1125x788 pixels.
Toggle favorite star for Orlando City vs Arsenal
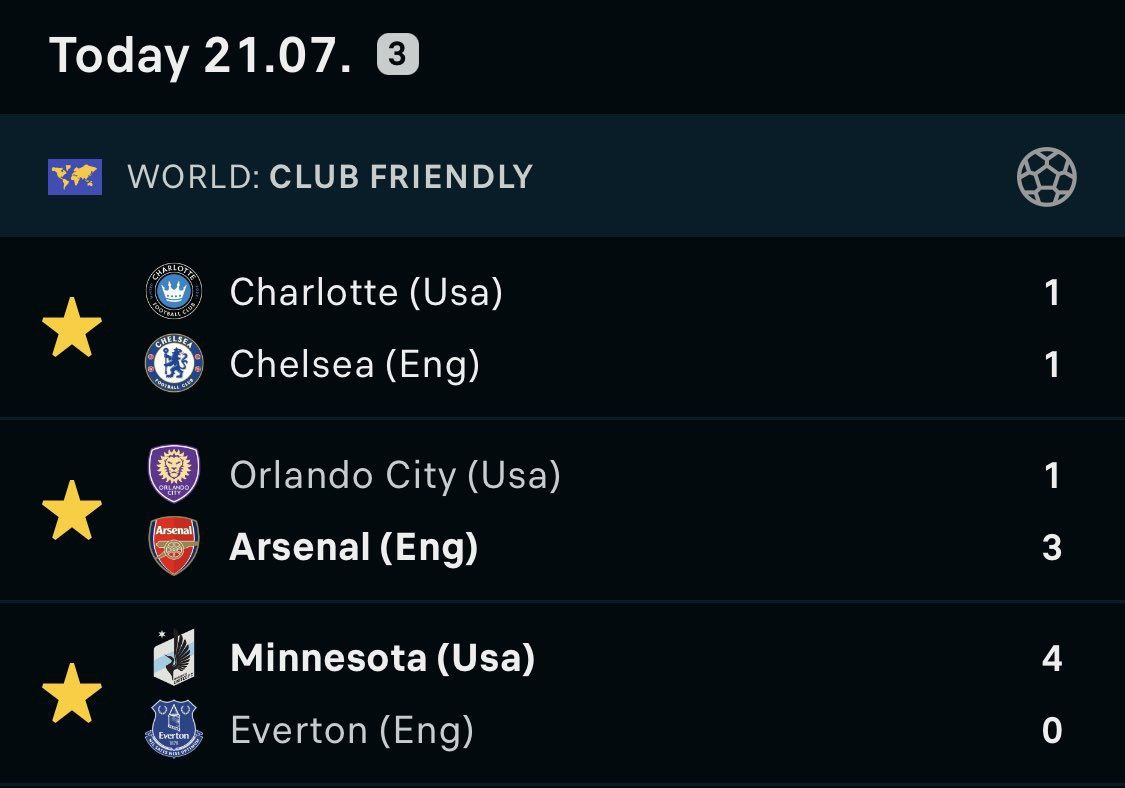(72, 510)
